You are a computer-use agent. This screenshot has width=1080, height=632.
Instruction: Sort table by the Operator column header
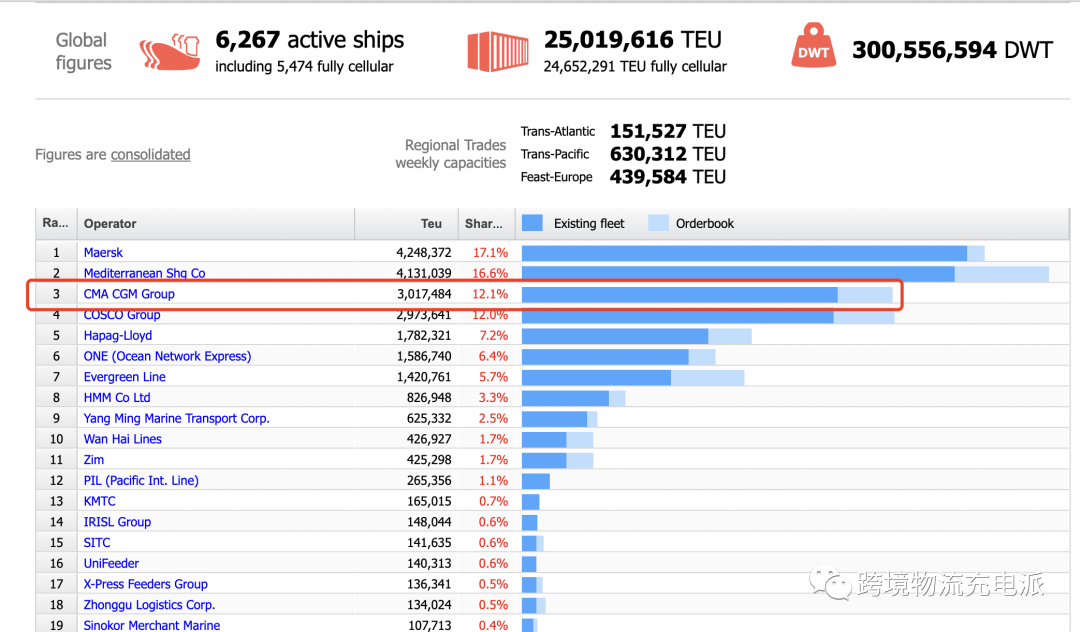[216, 223]
